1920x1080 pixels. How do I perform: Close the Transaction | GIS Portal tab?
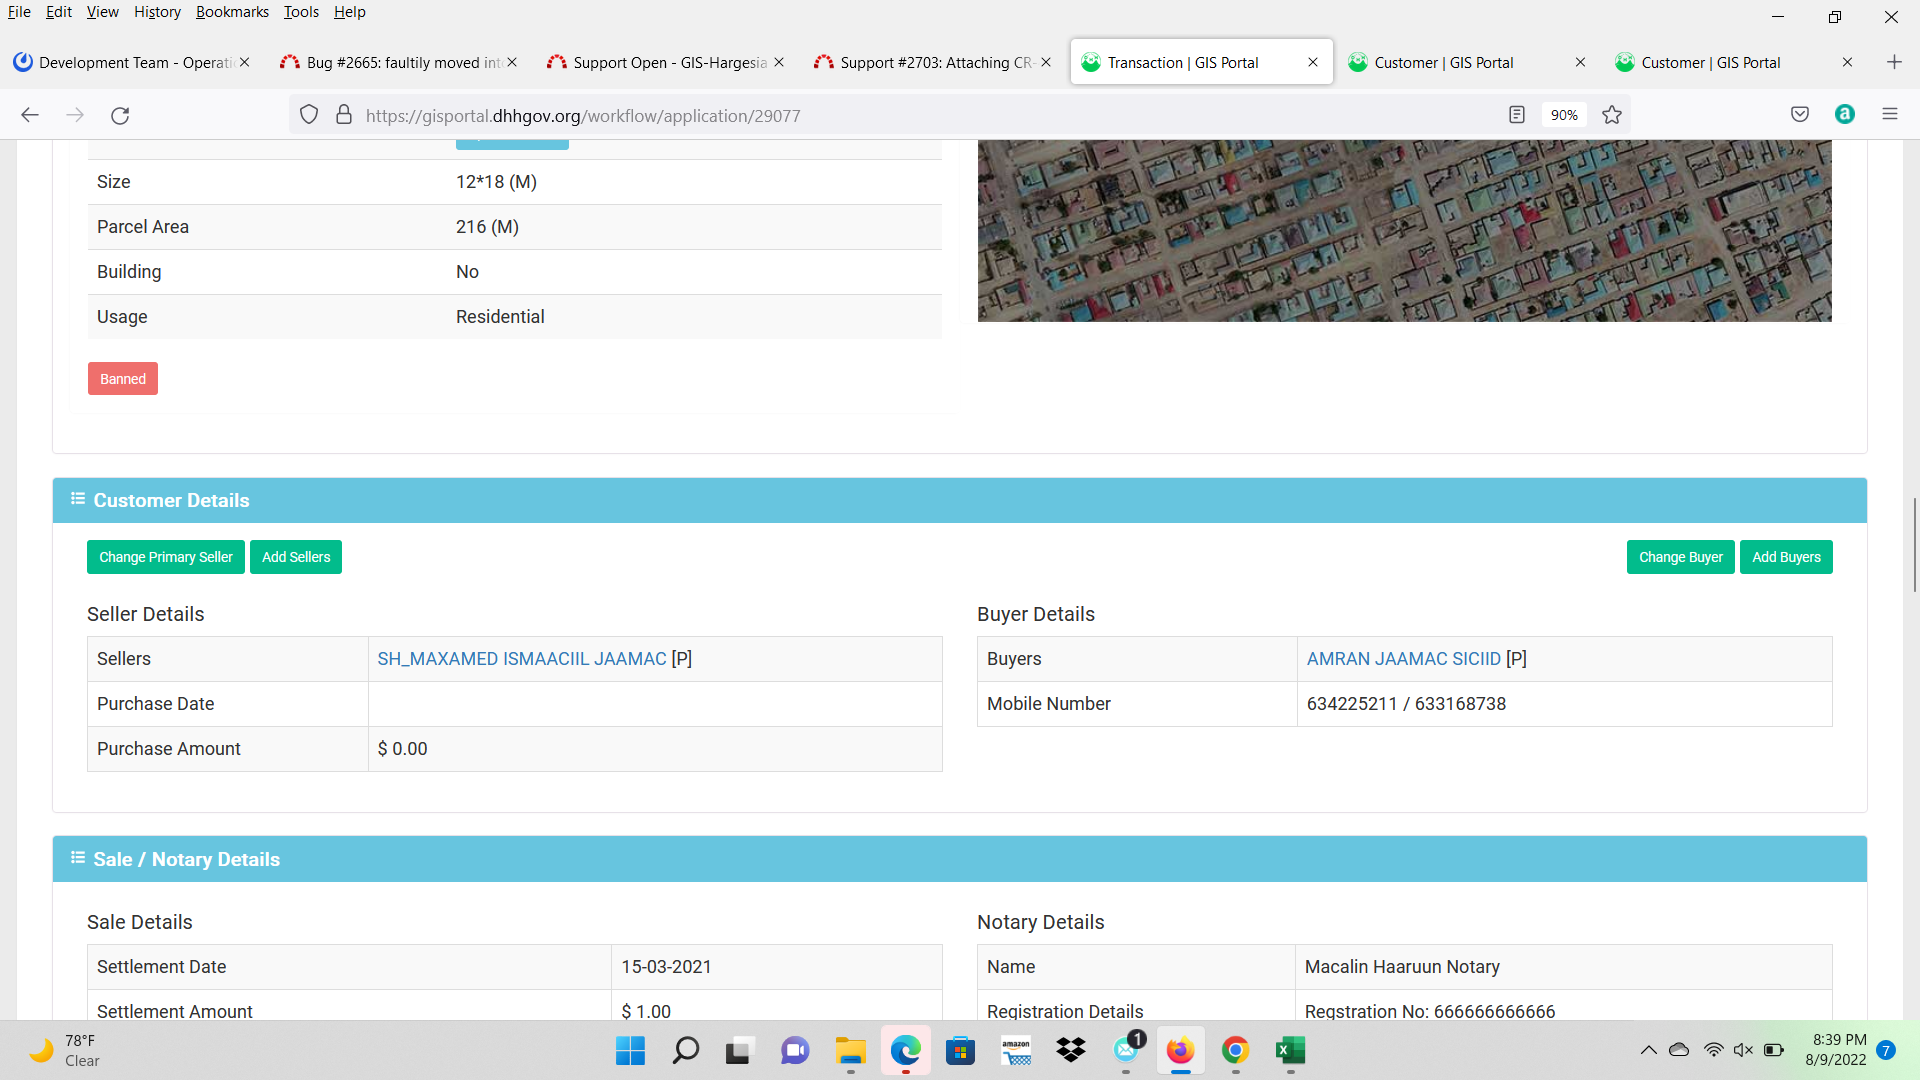click(x=1313, y=62)
